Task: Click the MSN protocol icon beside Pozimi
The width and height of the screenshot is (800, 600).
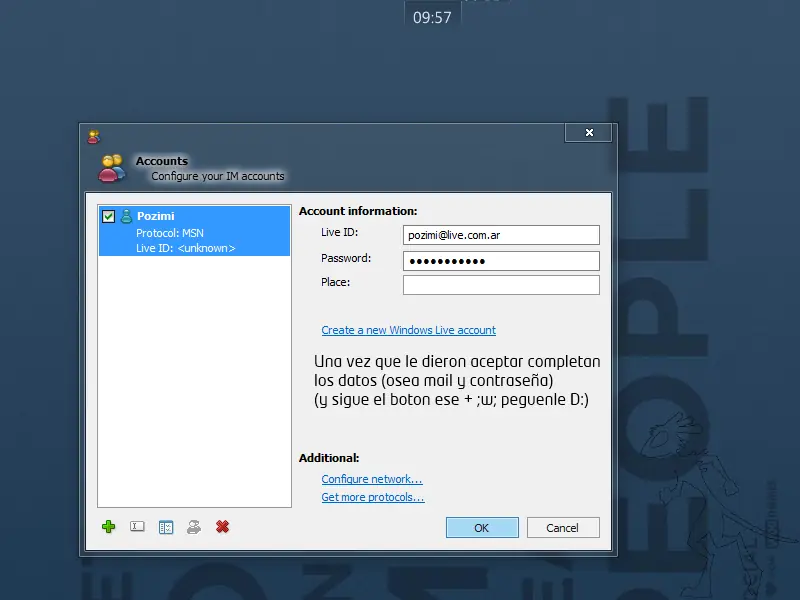Action: click(126, 216)
